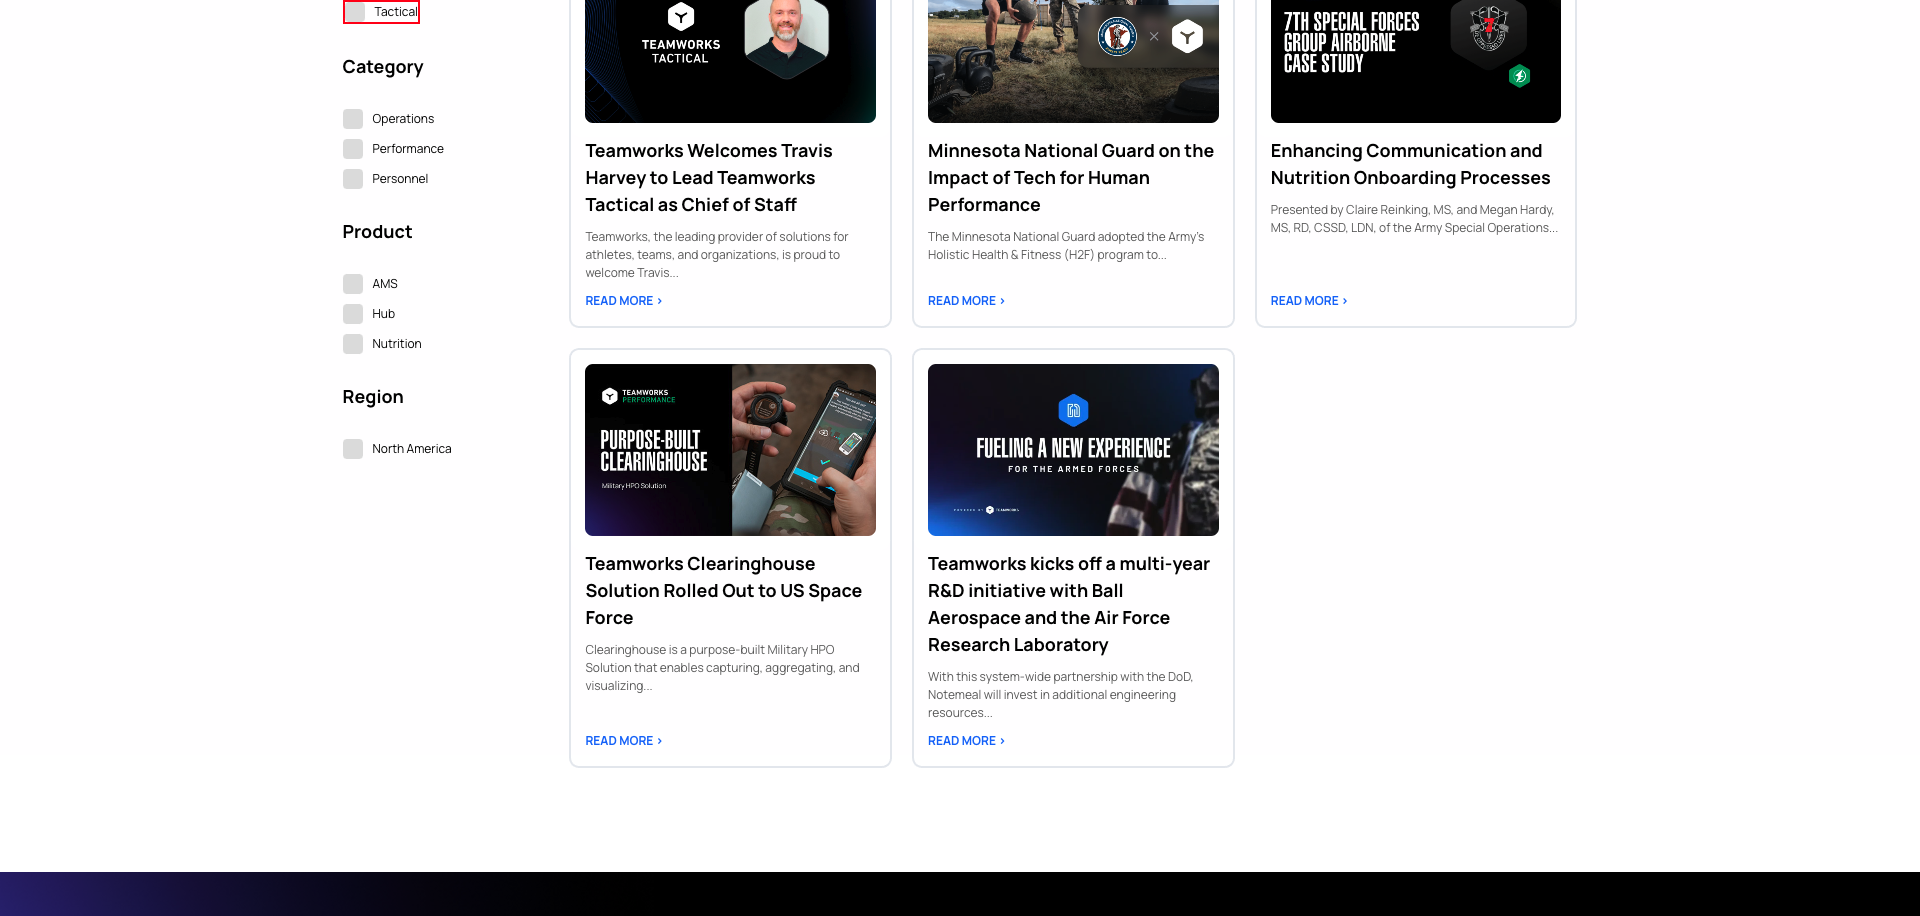Check the North America region filter
This screenshot has width=1920, height=916.
(x=353, y=448)
